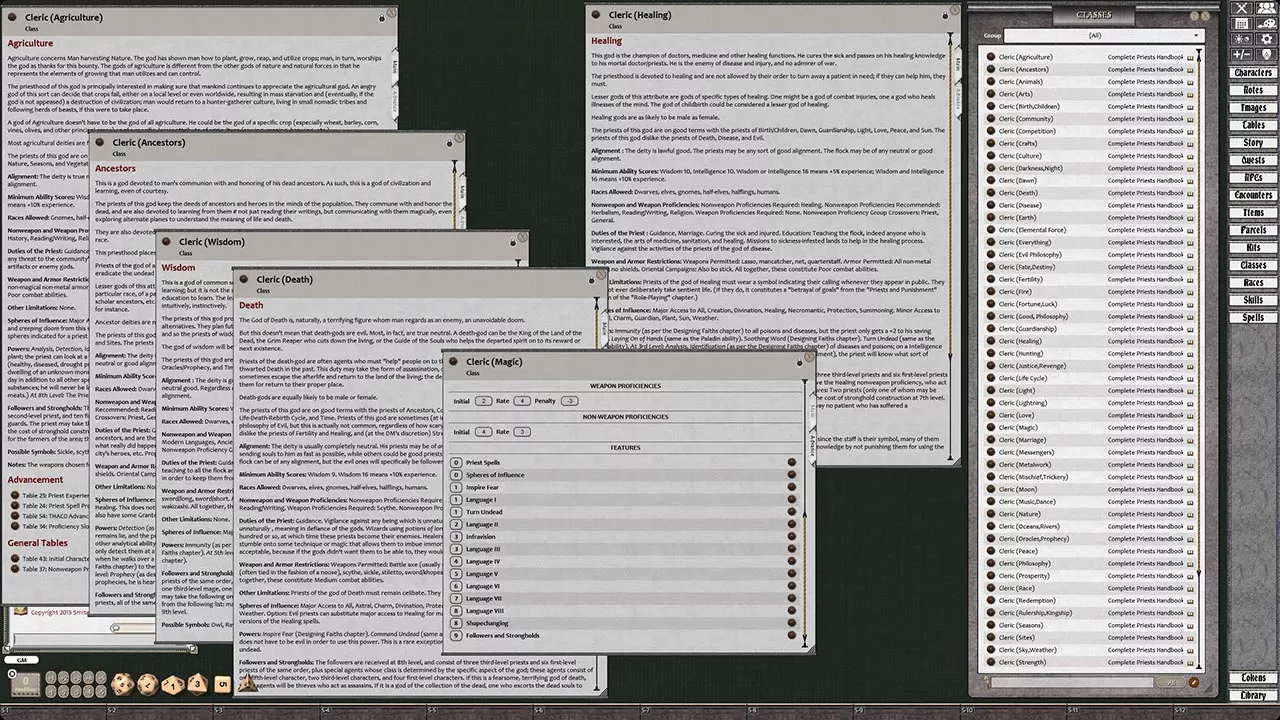
Task: Click the Shapechanging feature link dot in the Cleric (Magic) window
Action: pos(791,623)
